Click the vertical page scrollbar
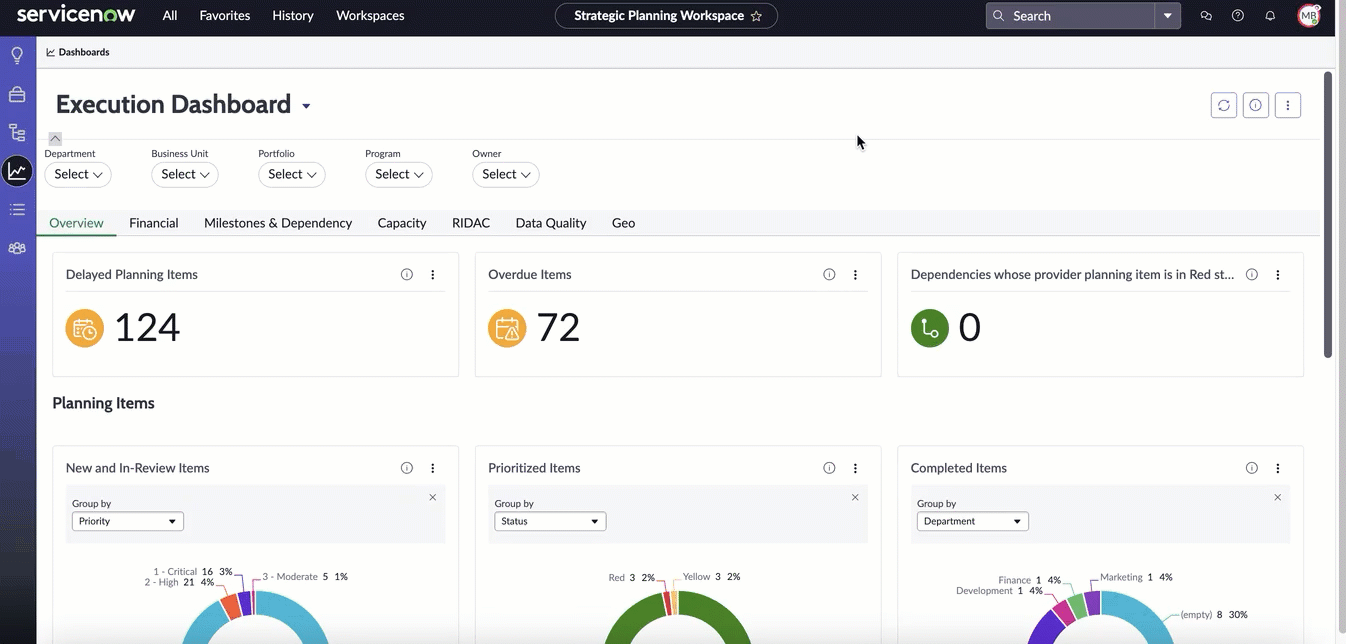 point(1328,214)
